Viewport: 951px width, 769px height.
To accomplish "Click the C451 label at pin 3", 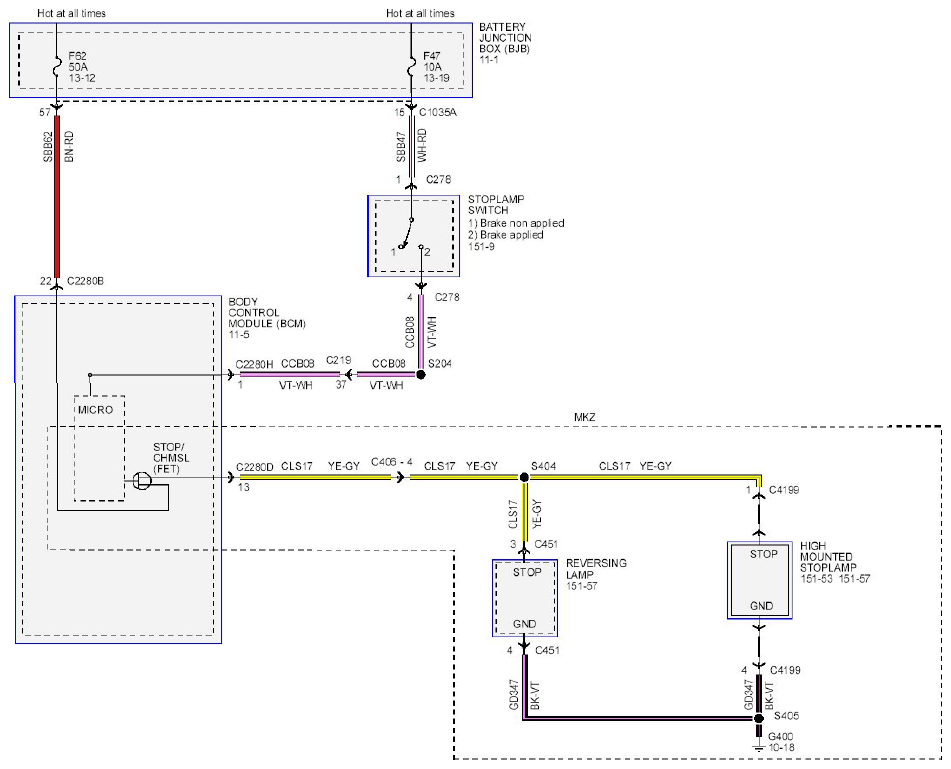I will coord(546,544).
